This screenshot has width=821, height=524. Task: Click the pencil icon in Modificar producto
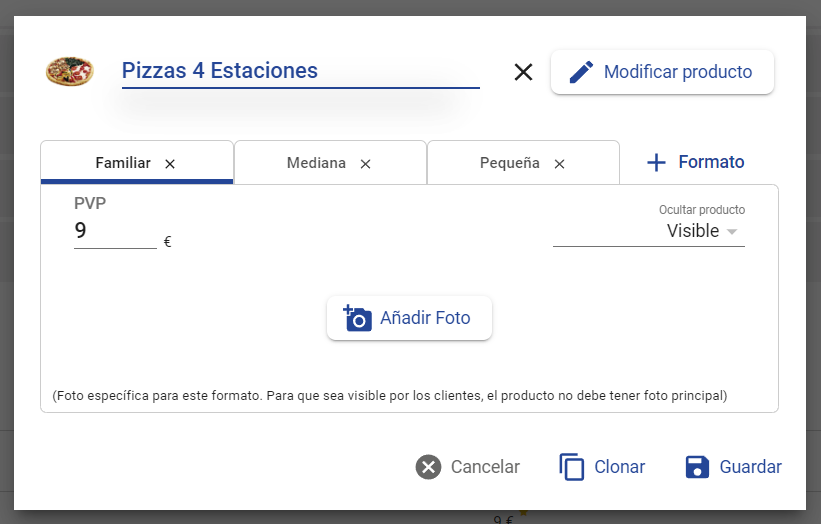click(x=581, y=72)
